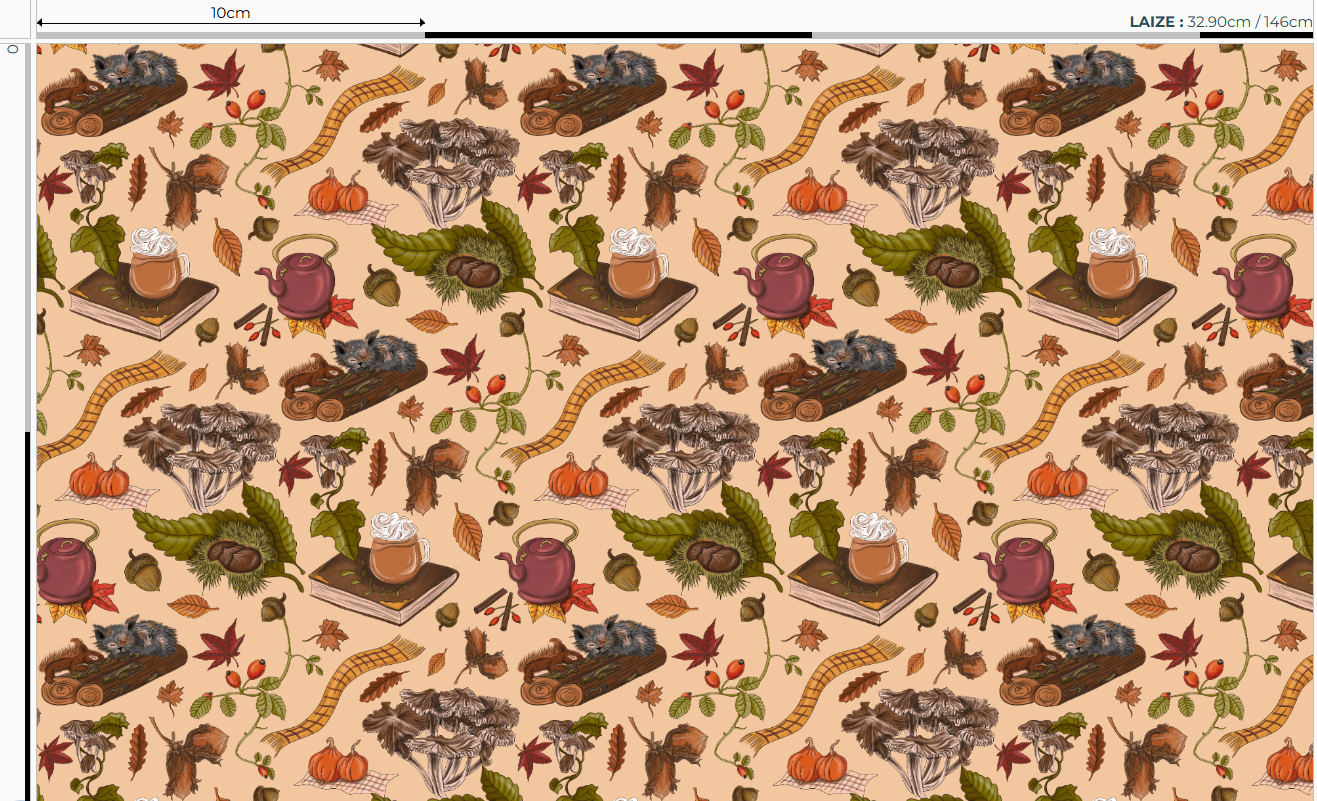The width and height of the screenshot is (1317, 801).
Task: Click the LAIZE label text
Action: coord(1156,21)
